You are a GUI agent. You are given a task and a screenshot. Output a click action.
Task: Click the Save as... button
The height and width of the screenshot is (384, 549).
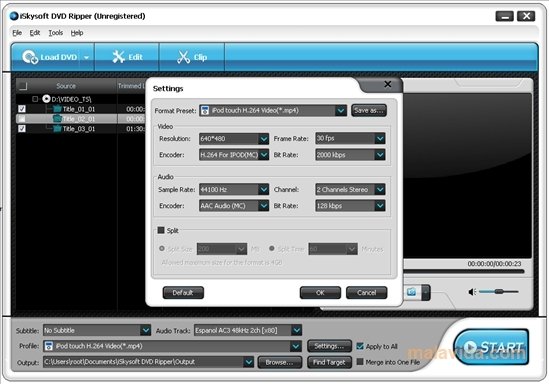pos(369,111)
